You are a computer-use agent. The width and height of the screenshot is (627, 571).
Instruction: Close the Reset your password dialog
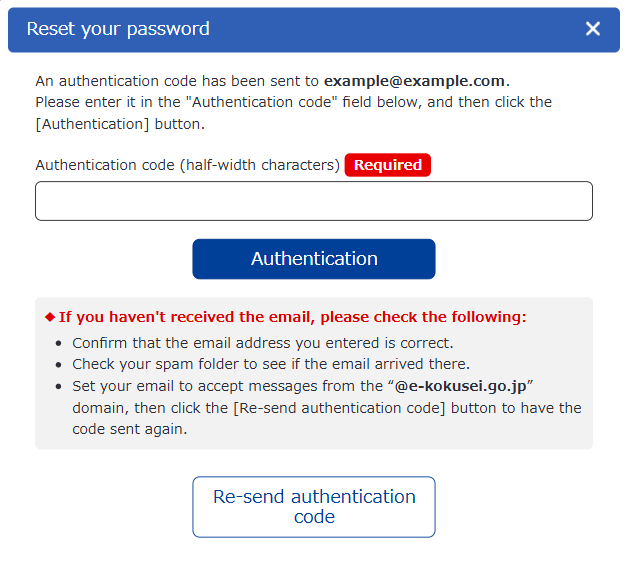593,29
